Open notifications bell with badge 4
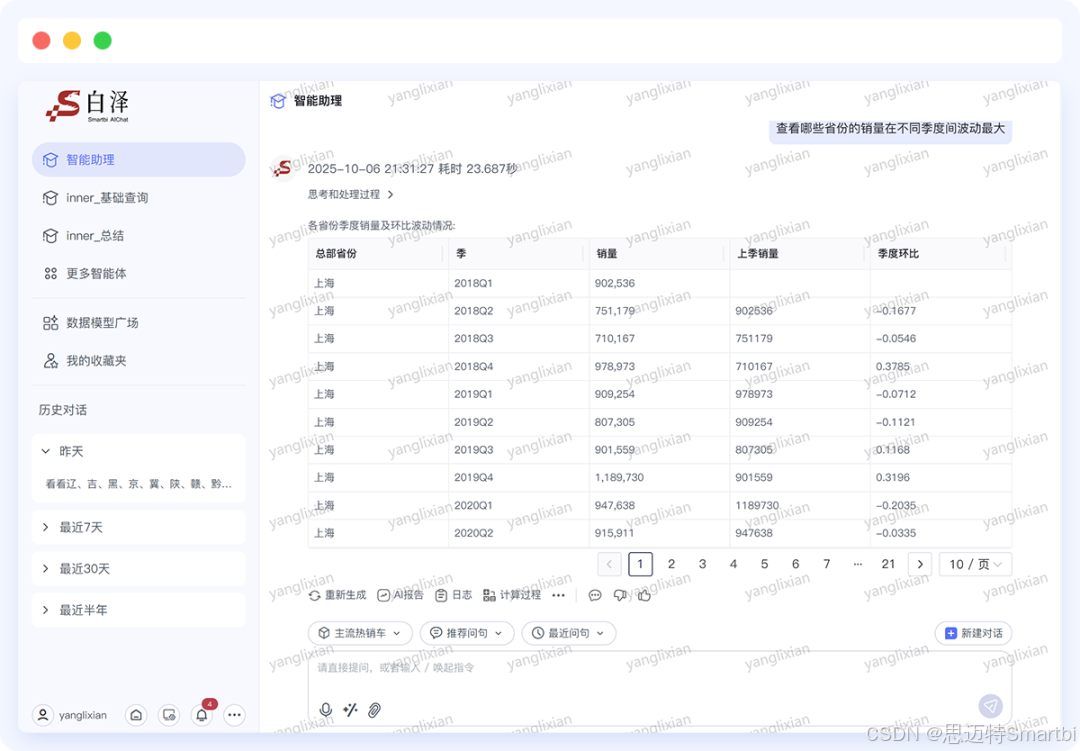This screenshot has height=751, width=1080. (x=202, y=715)
